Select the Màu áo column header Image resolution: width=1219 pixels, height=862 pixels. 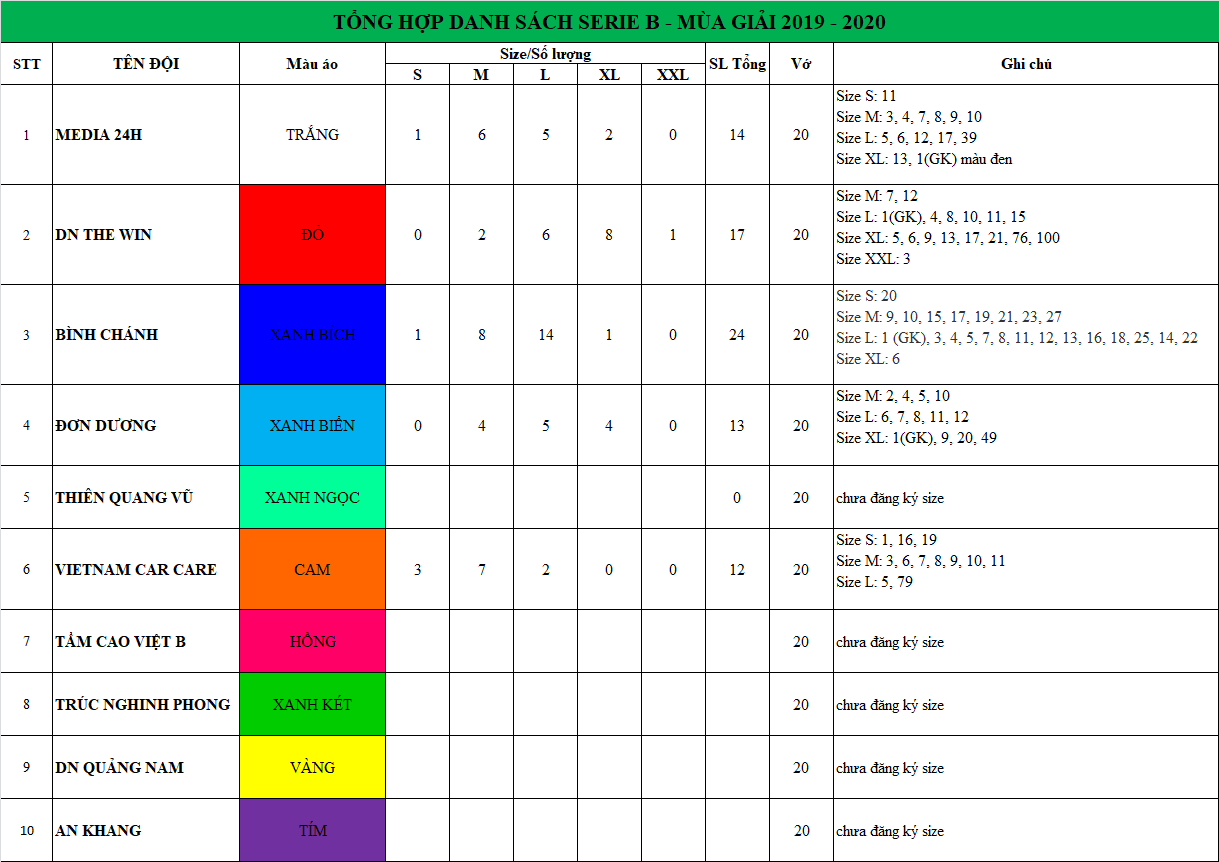pyautogui.click(x=312, y=64)
